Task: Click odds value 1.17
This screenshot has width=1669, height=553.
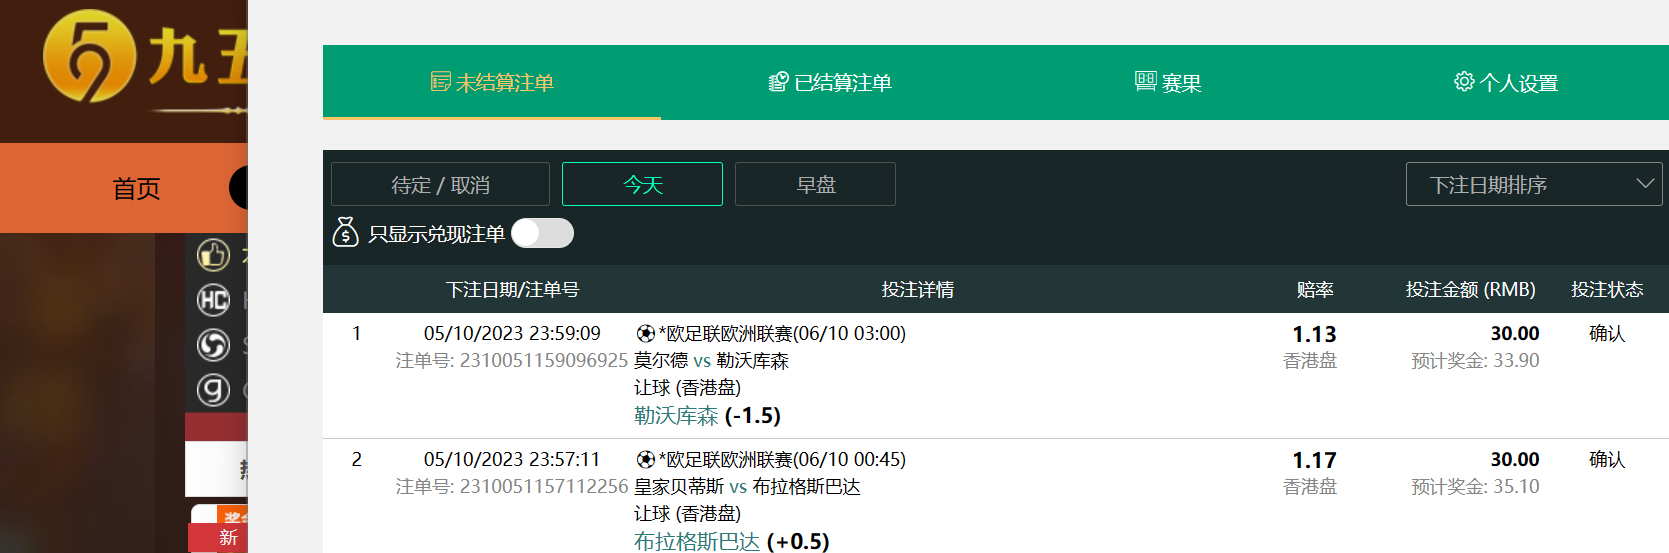Action: click(1314, 460)
